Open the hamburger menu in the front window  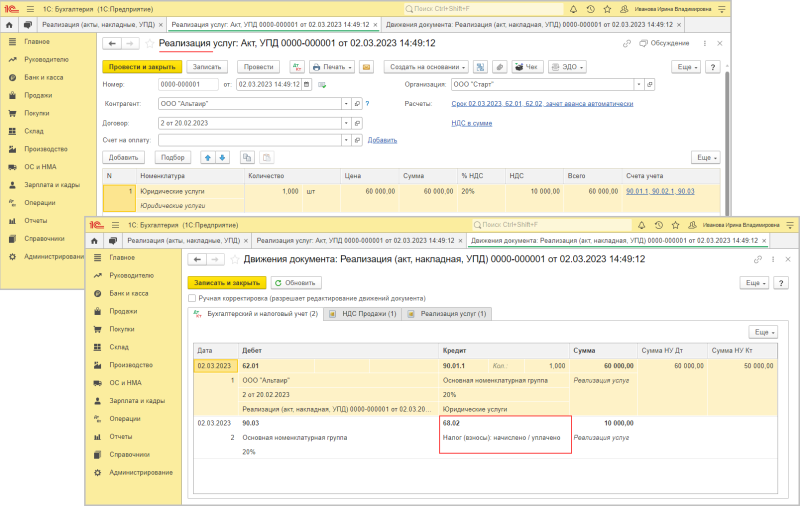point(115,225)
